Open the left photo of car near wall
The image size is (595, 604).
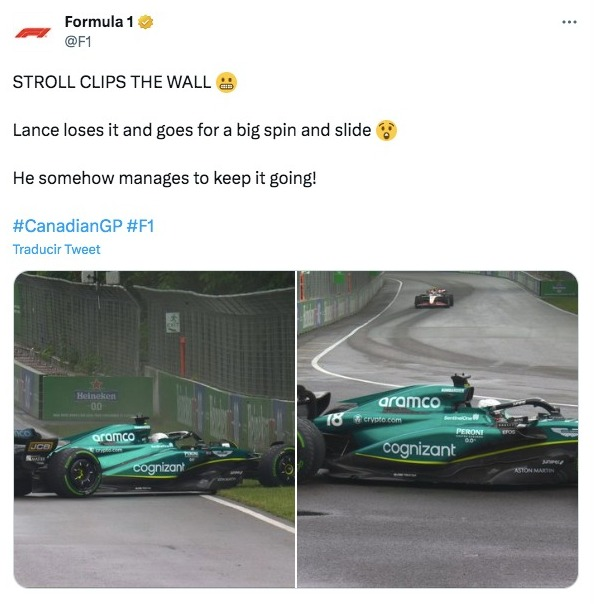coord(154,429)
